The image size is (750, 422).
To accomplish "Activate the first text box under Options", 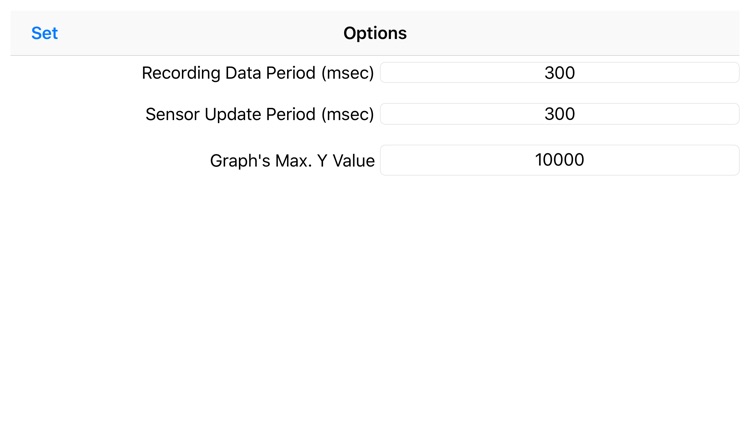I will (x=559, y=73).
